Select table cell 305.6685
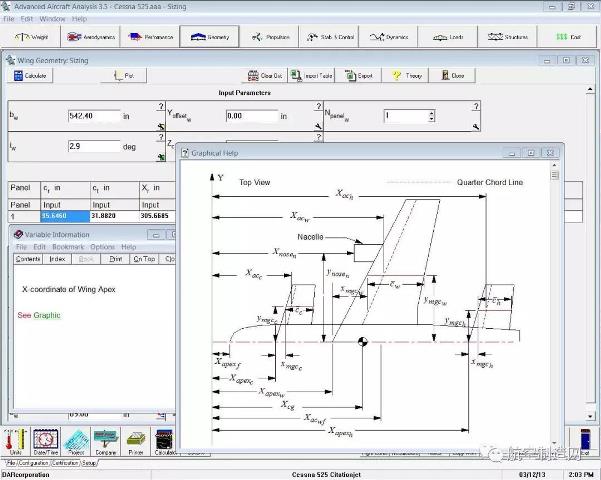Image resolution: width=601 pixels, height=480 pixels. click(157, 216)
